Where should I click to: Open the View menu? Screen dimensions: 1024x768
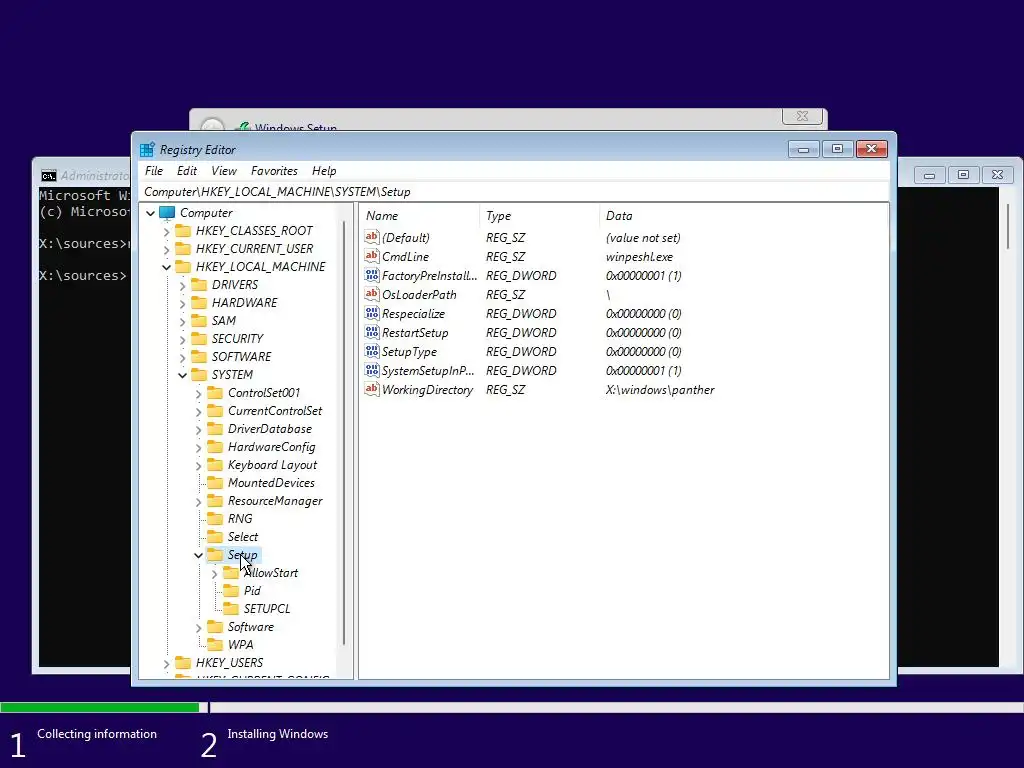[x=224, y=170]
